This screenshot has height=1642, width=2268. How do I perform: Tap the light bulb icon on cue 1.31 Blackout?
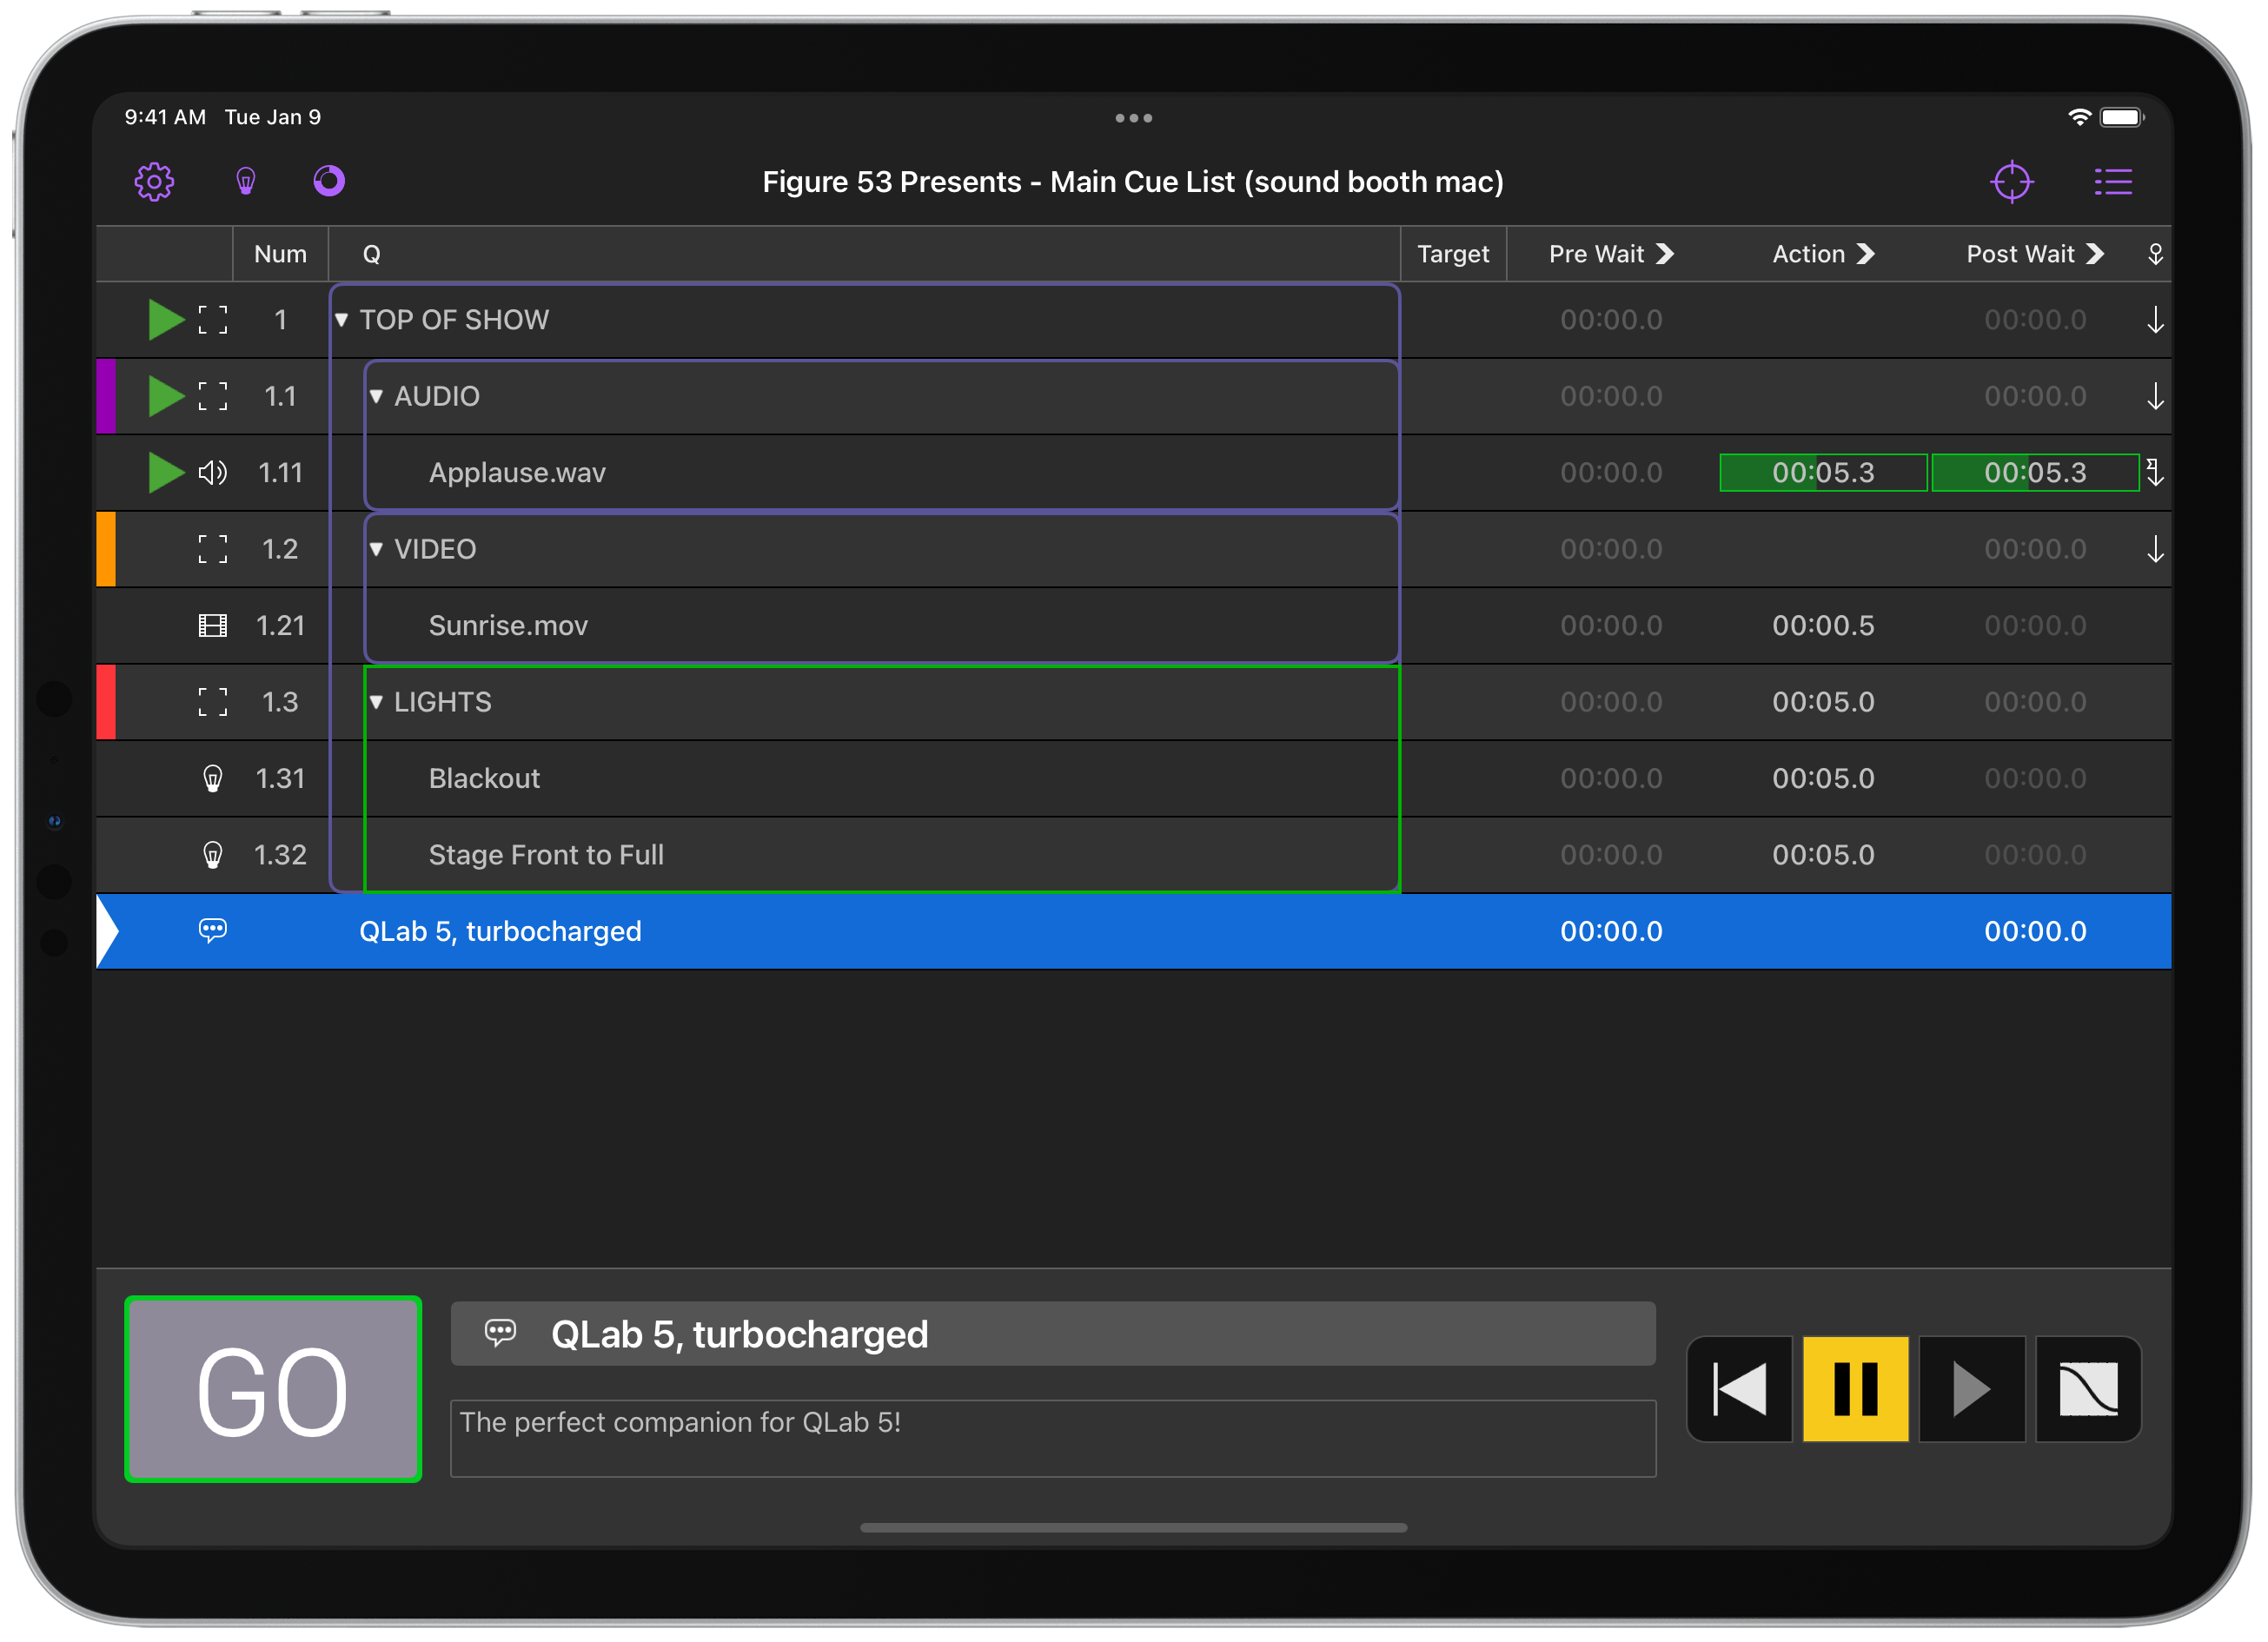coord(213,778)
